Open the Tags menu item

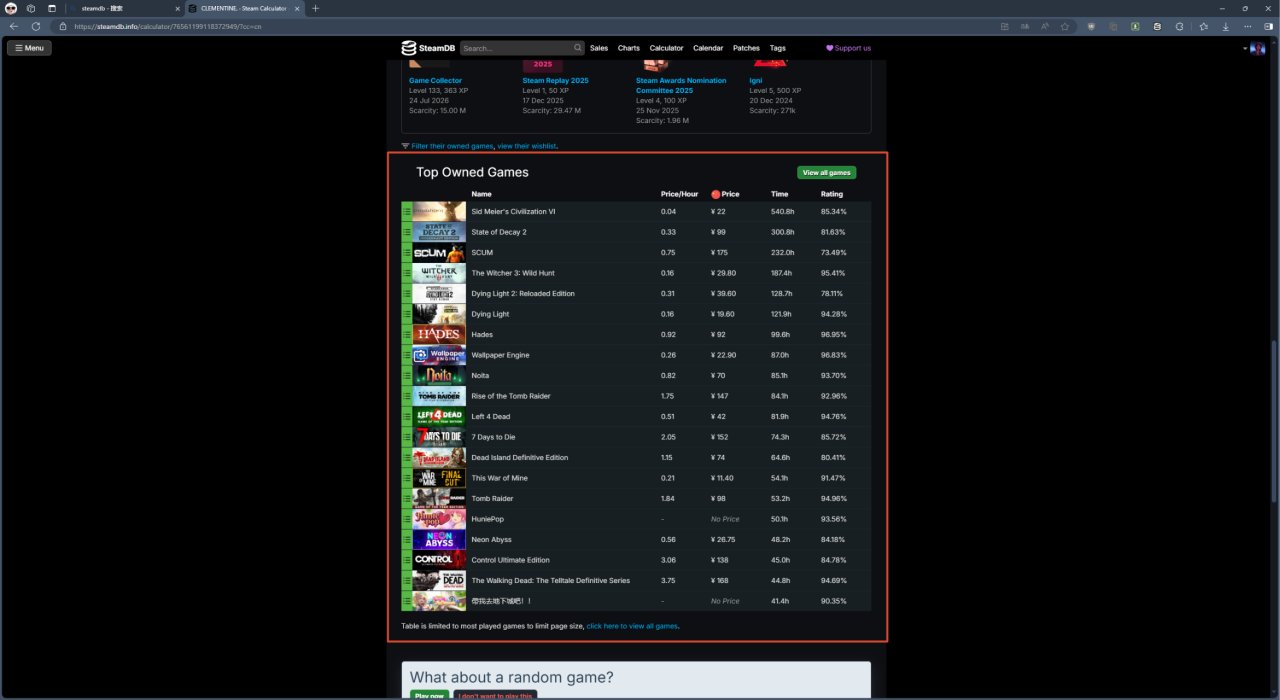click(778, 48)
